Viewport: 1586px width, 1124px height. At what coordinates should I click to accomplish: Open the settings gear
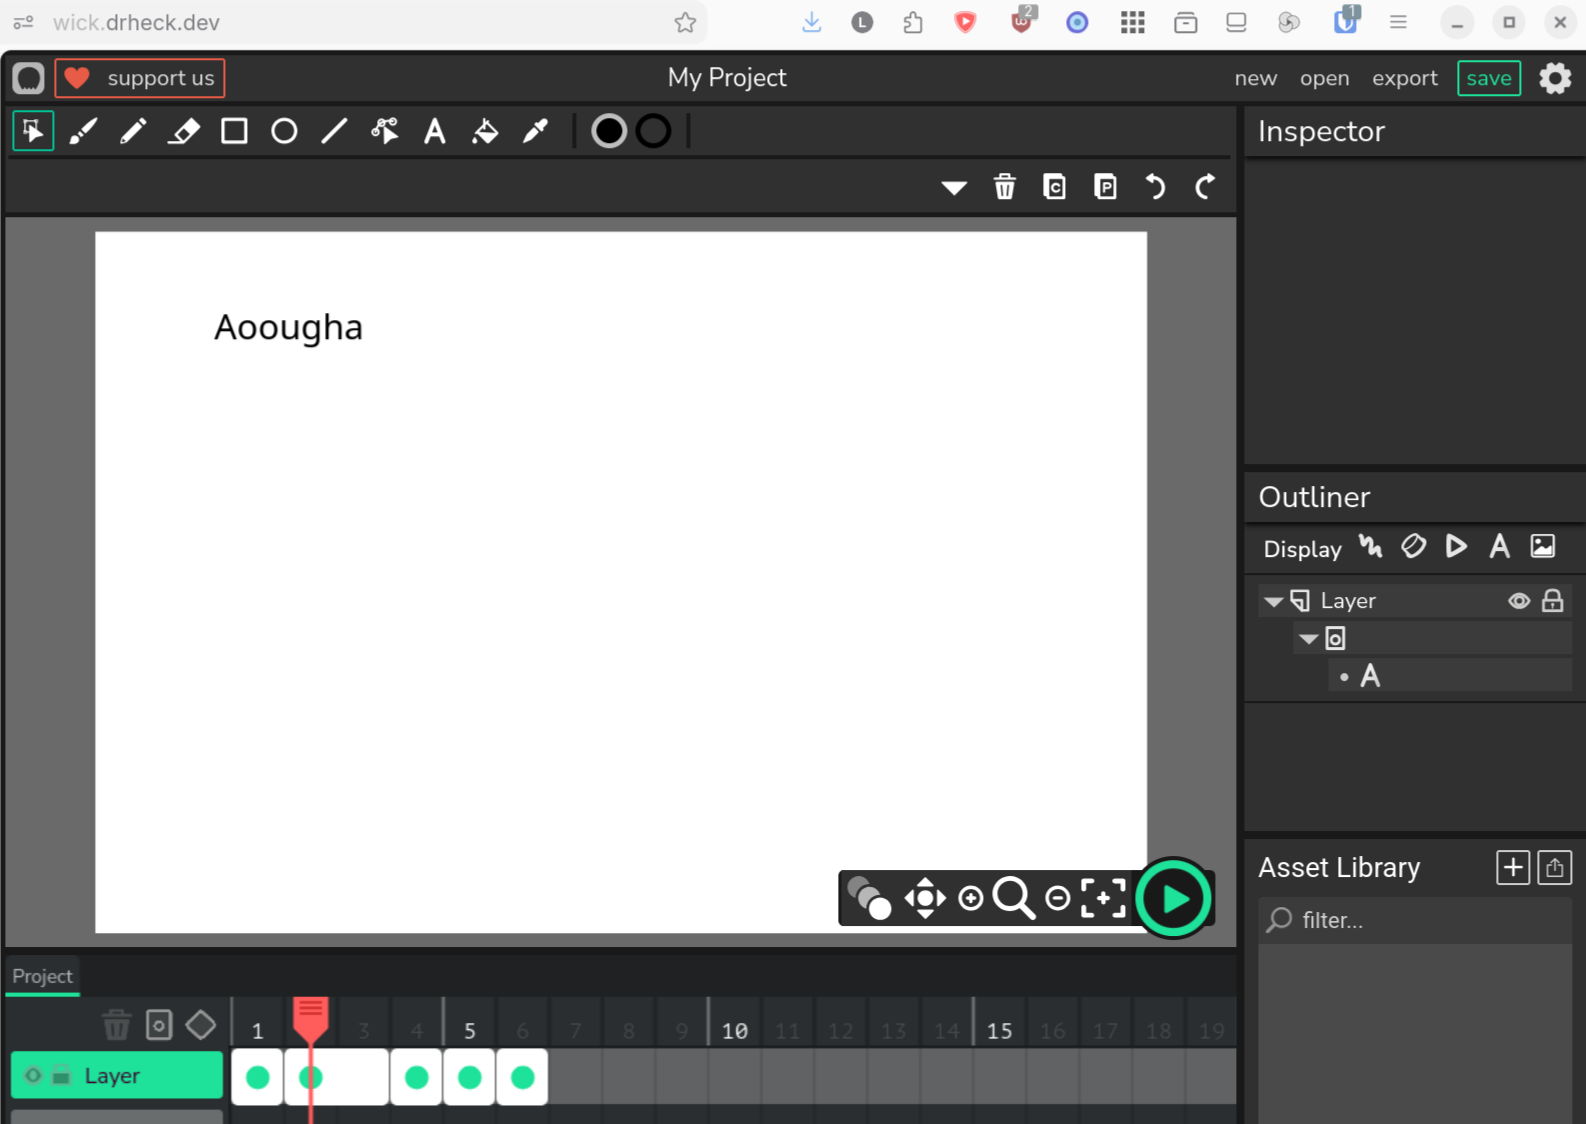(1555, 78)
